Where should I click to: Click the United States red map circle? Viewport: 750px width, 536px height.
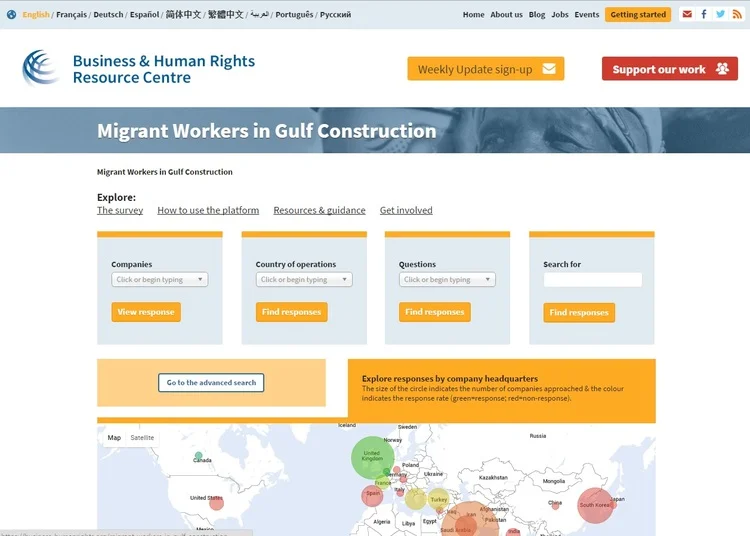[217, 503]
